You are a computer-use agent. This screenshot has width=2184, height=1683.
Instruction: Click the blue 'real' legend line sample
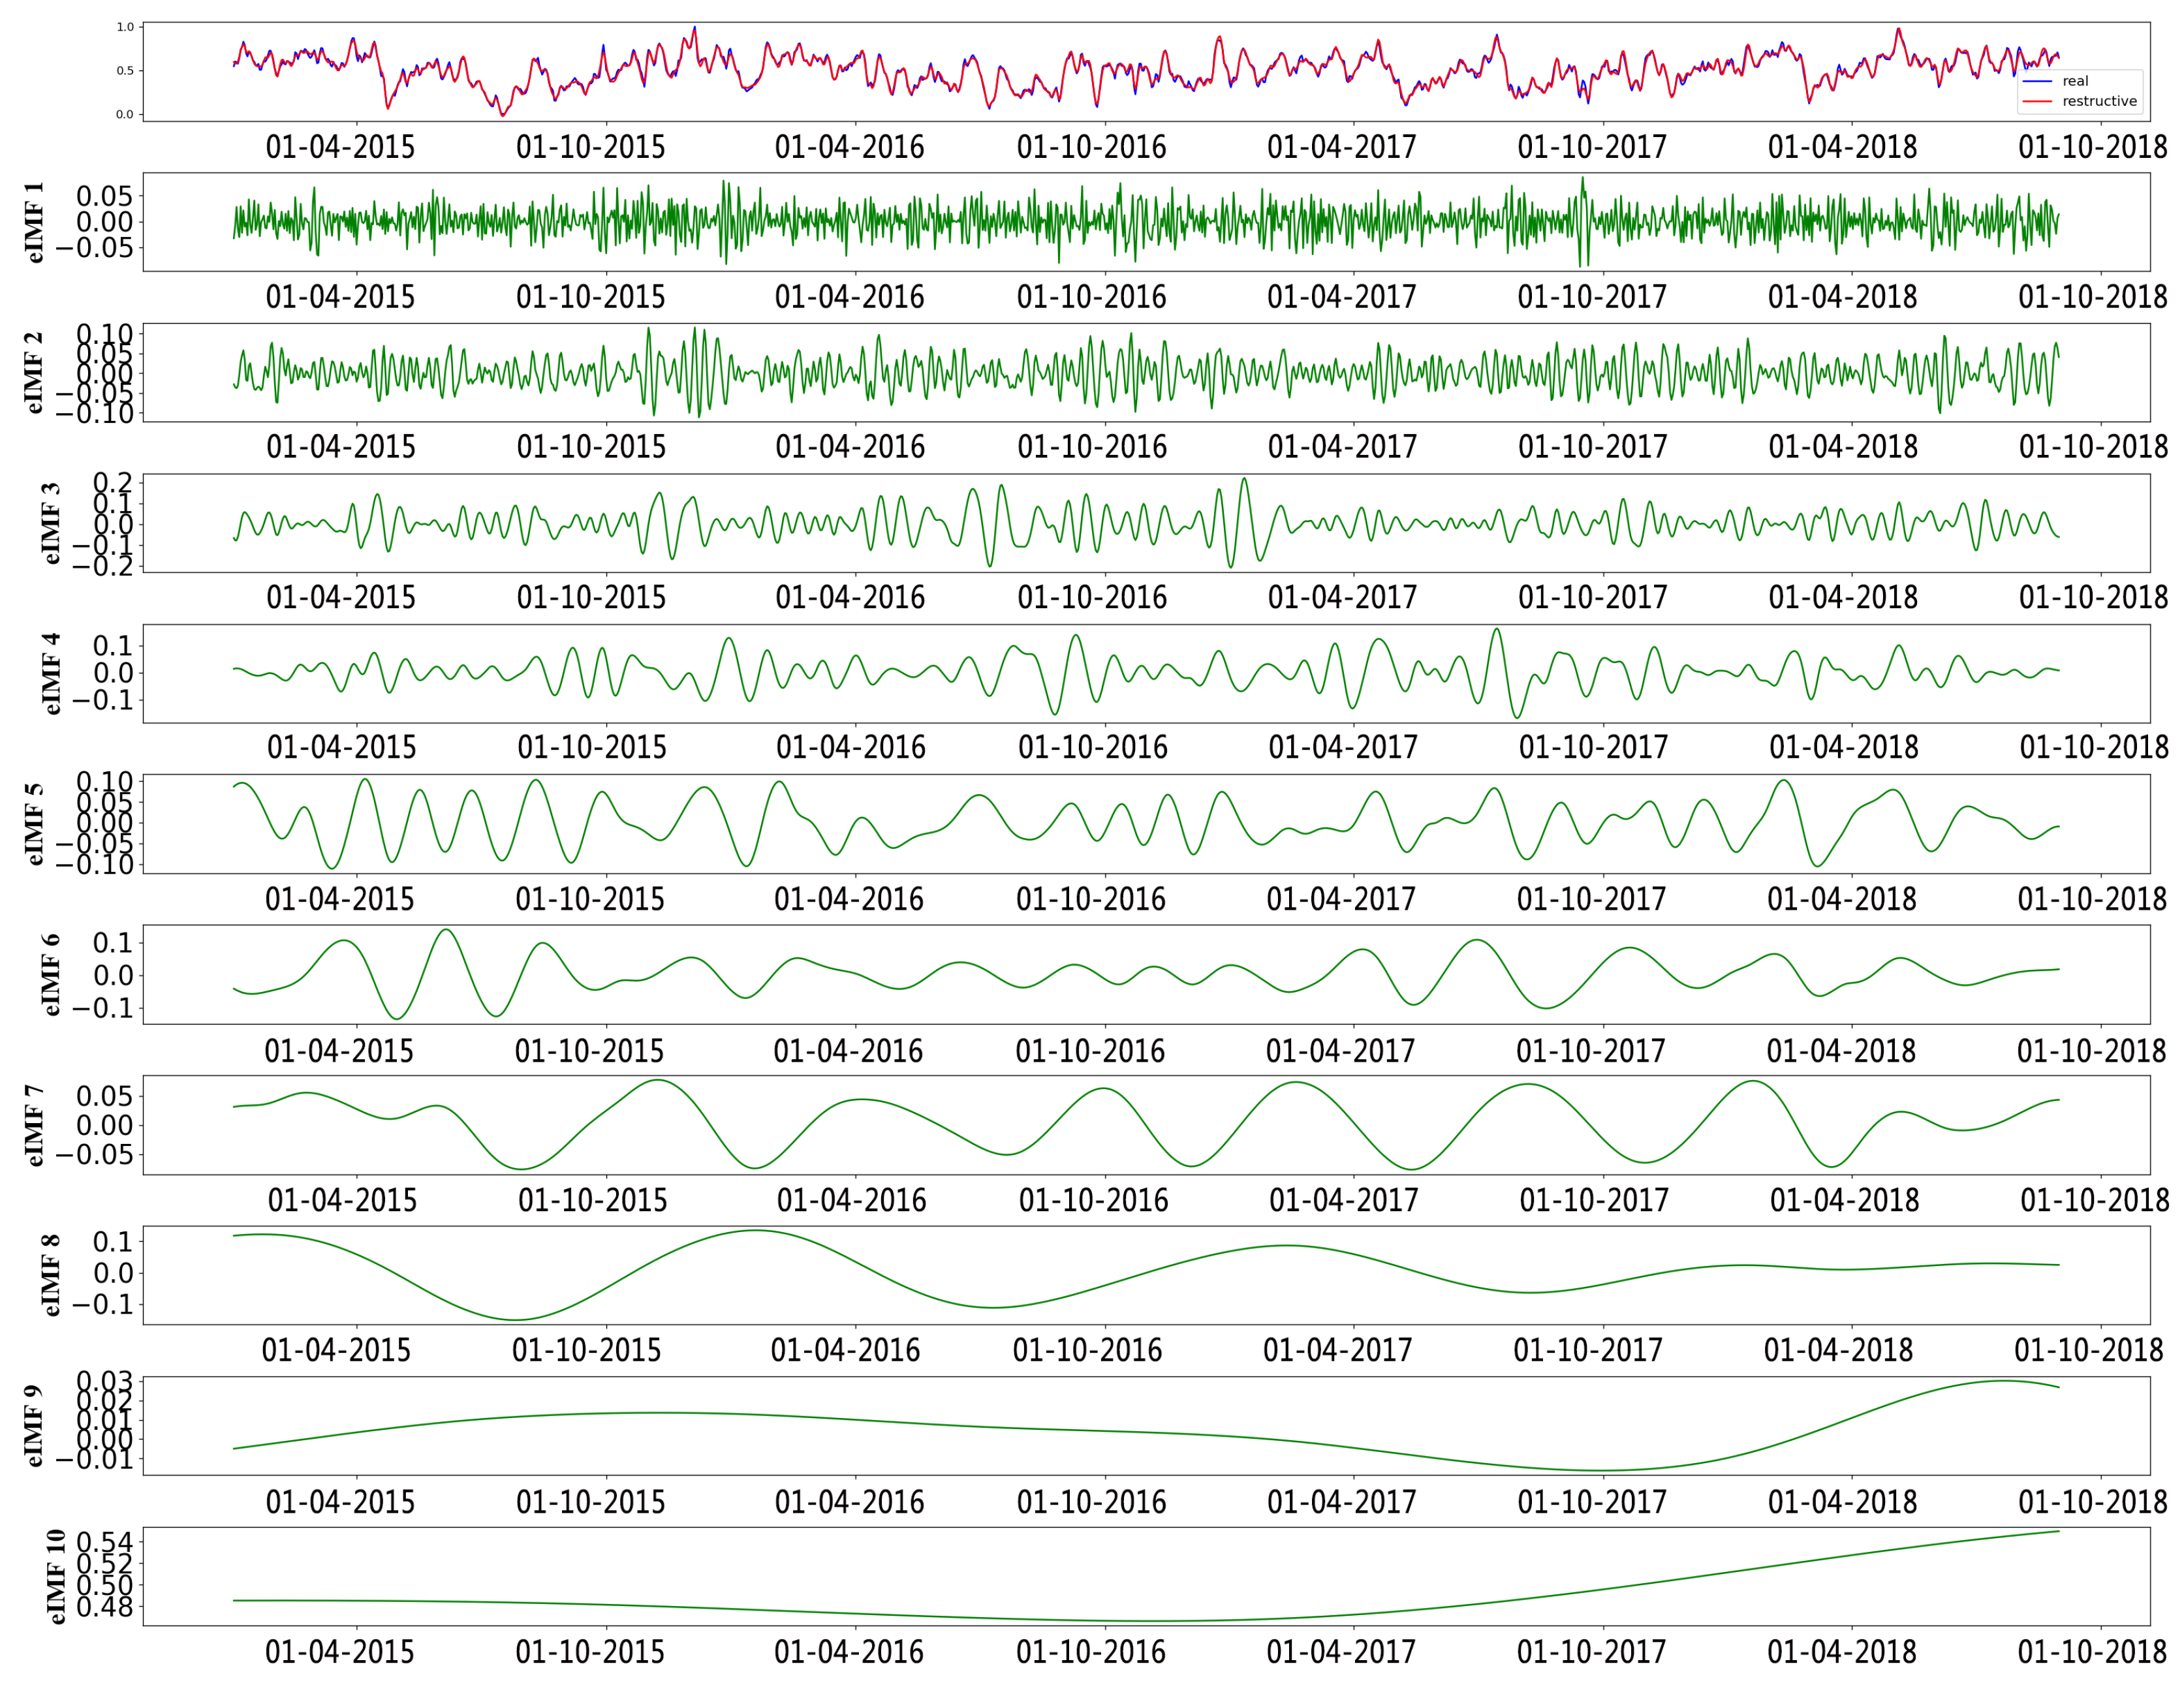pyautogui.click(x=2037, y=81)
